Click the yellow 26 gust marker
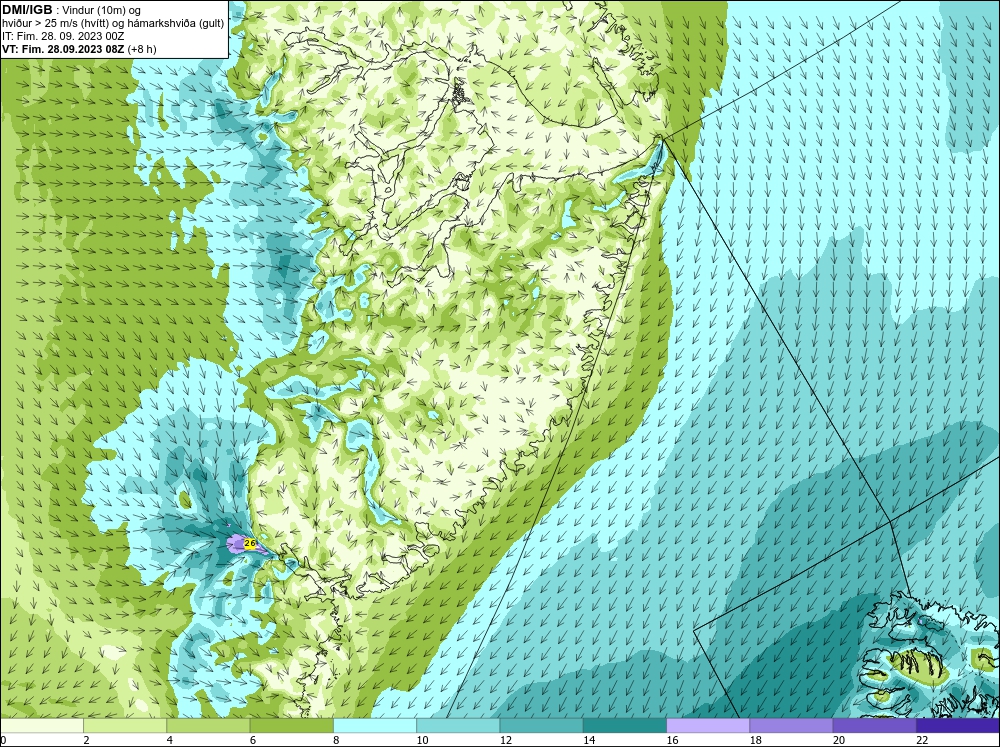The image size is (1000, 747). point(250,544)
